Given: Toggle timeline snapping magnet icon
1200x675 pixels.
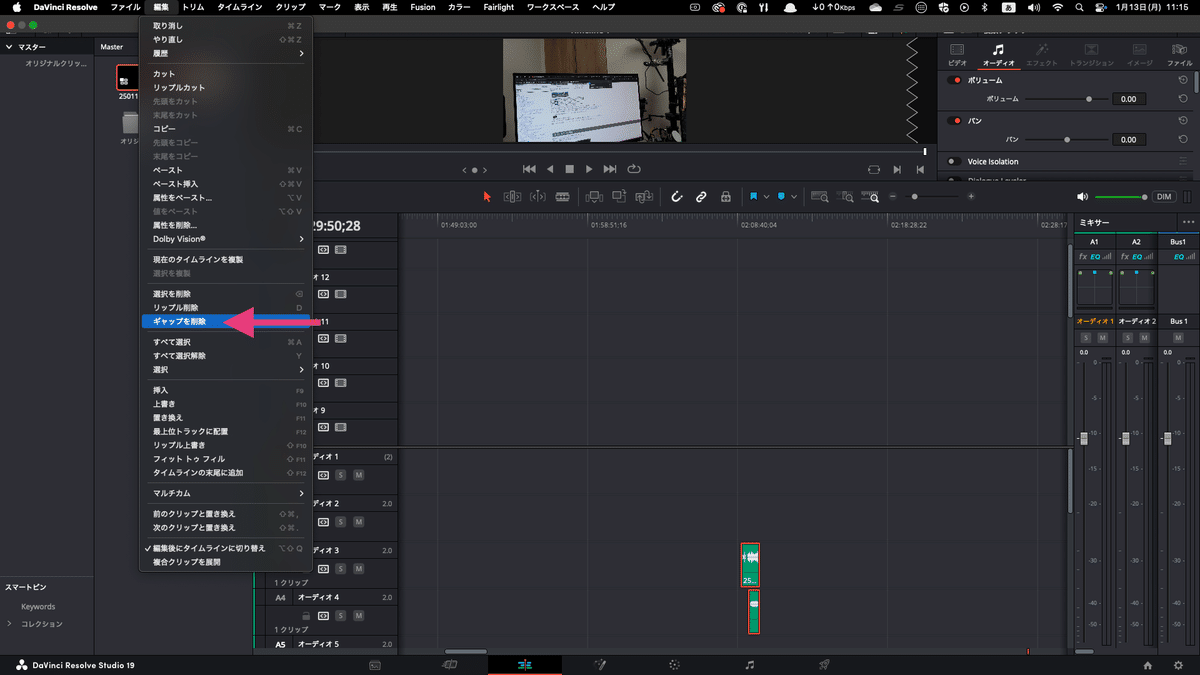Looking at the screenshot, I should 676,197.
